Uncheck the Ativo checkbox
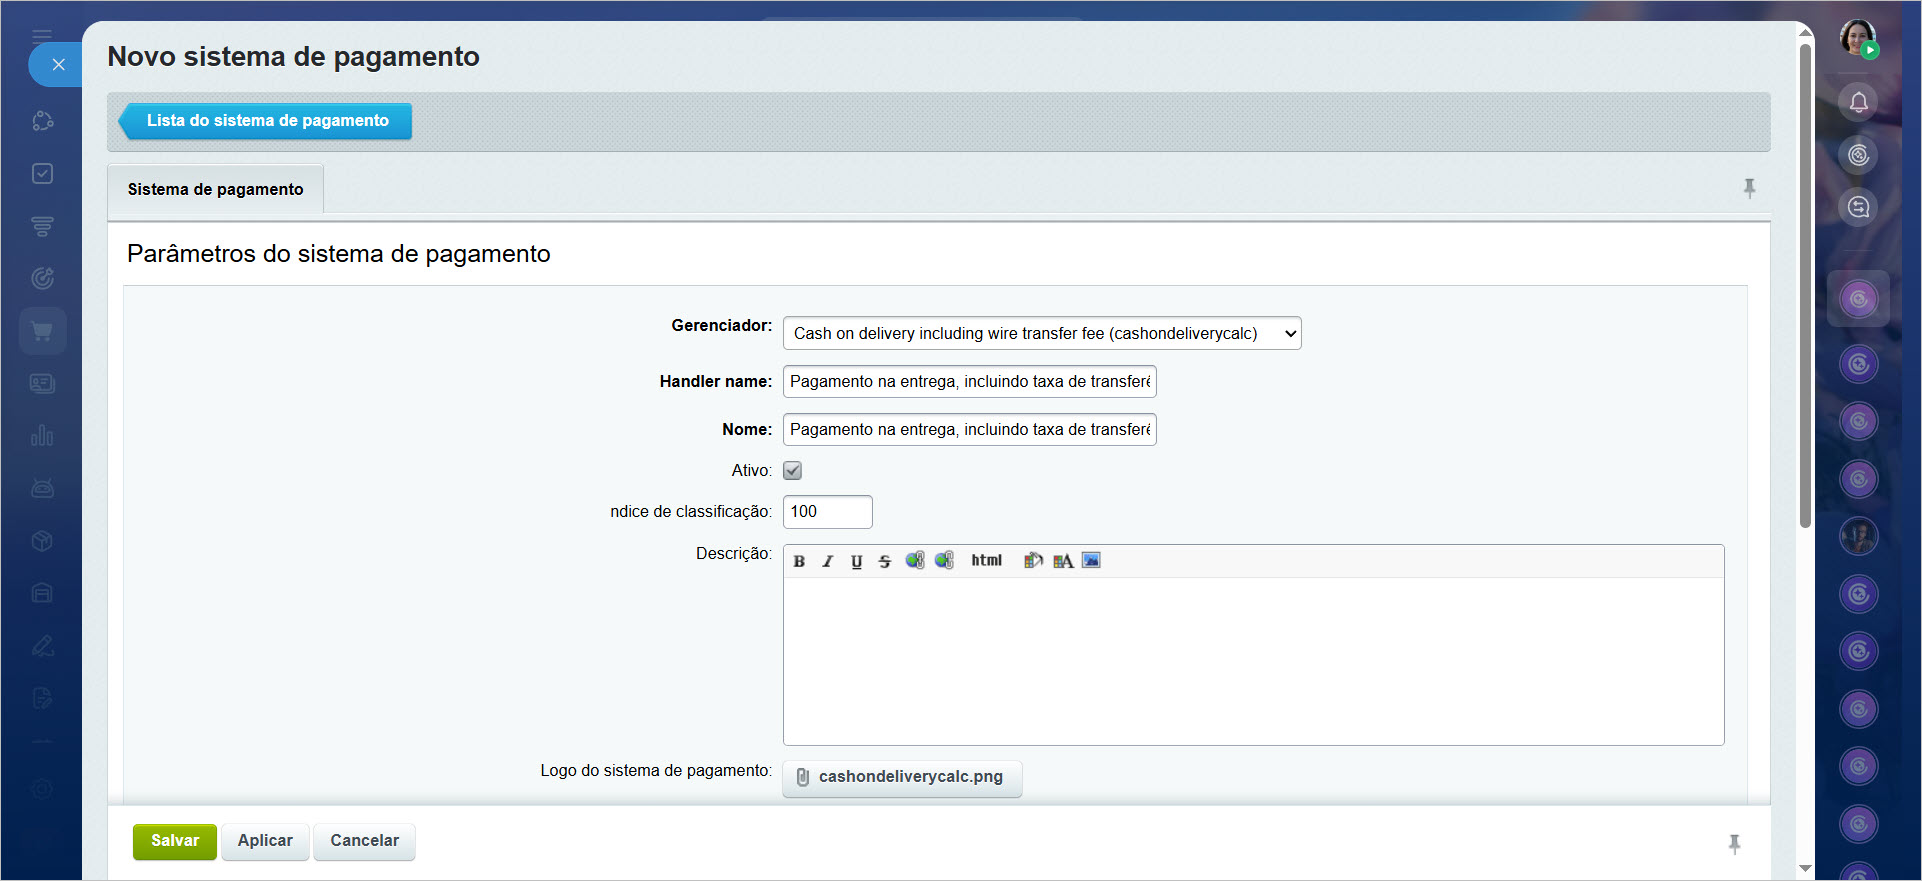1922x881 pixels. [x=792, y=470]
